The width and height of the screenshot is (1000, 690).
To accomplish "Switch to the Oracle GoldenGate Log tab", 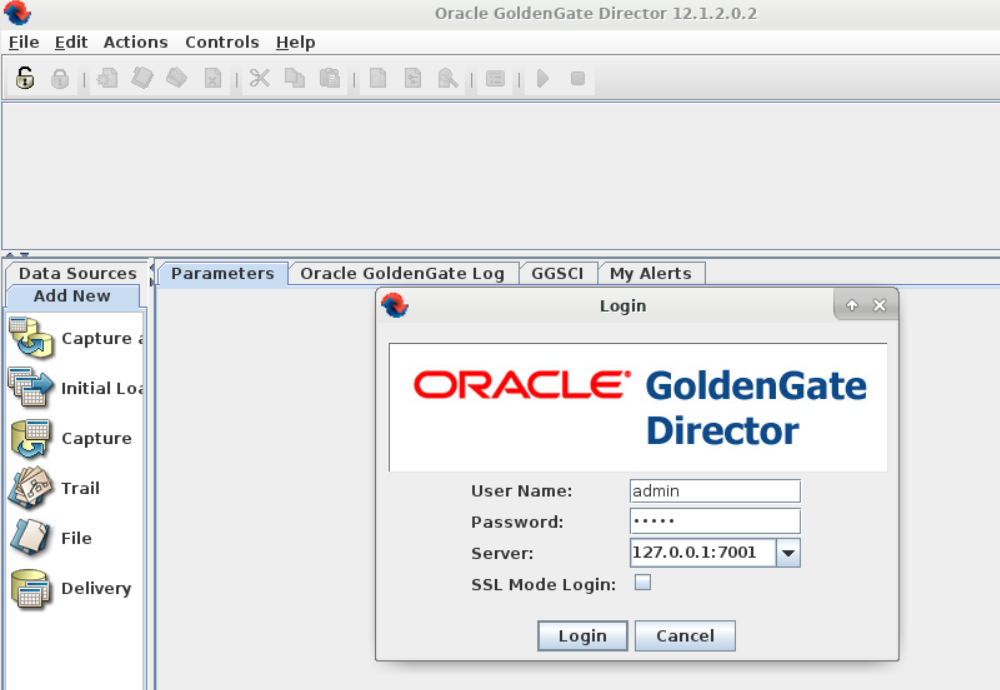I will (x=402, y=274).
